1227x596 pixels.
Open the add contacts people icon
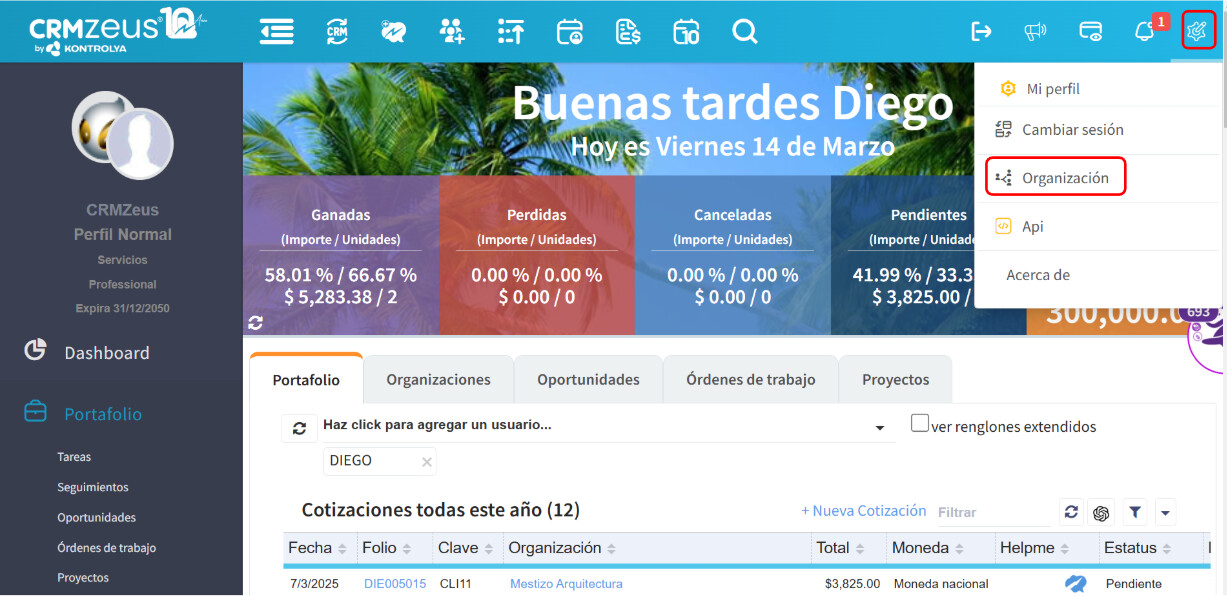point(452,32)
